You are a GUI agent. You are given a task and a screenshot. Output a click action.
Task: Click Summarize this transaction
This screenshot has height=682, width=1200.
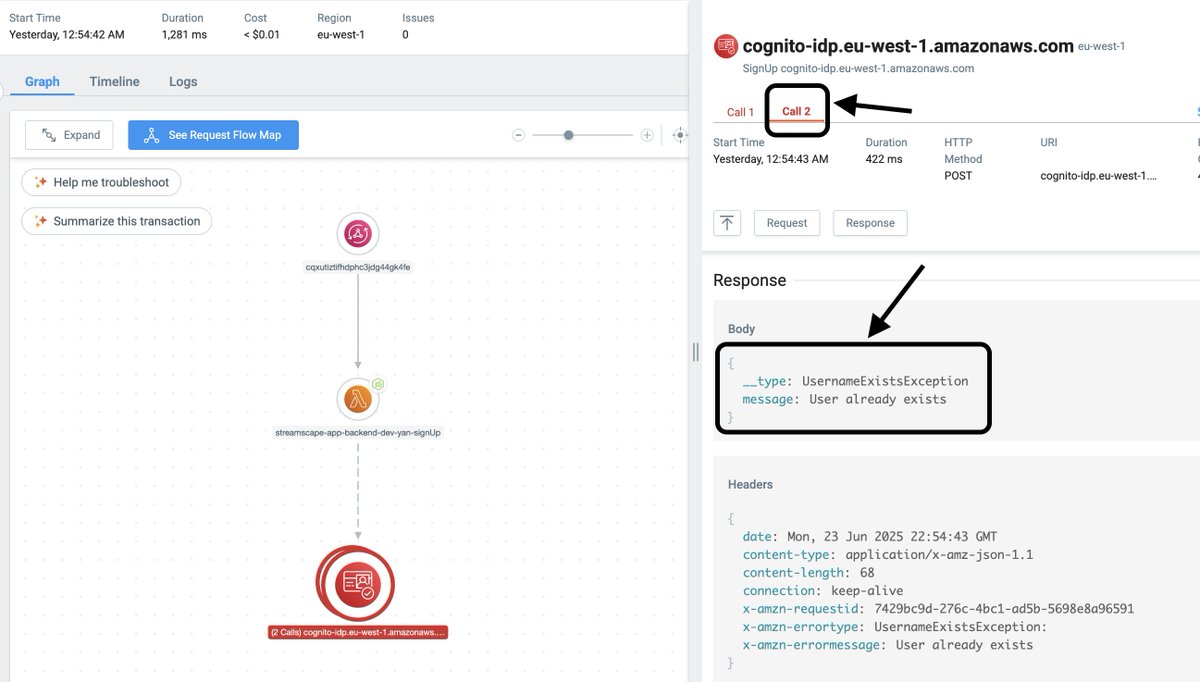[117, 221]
